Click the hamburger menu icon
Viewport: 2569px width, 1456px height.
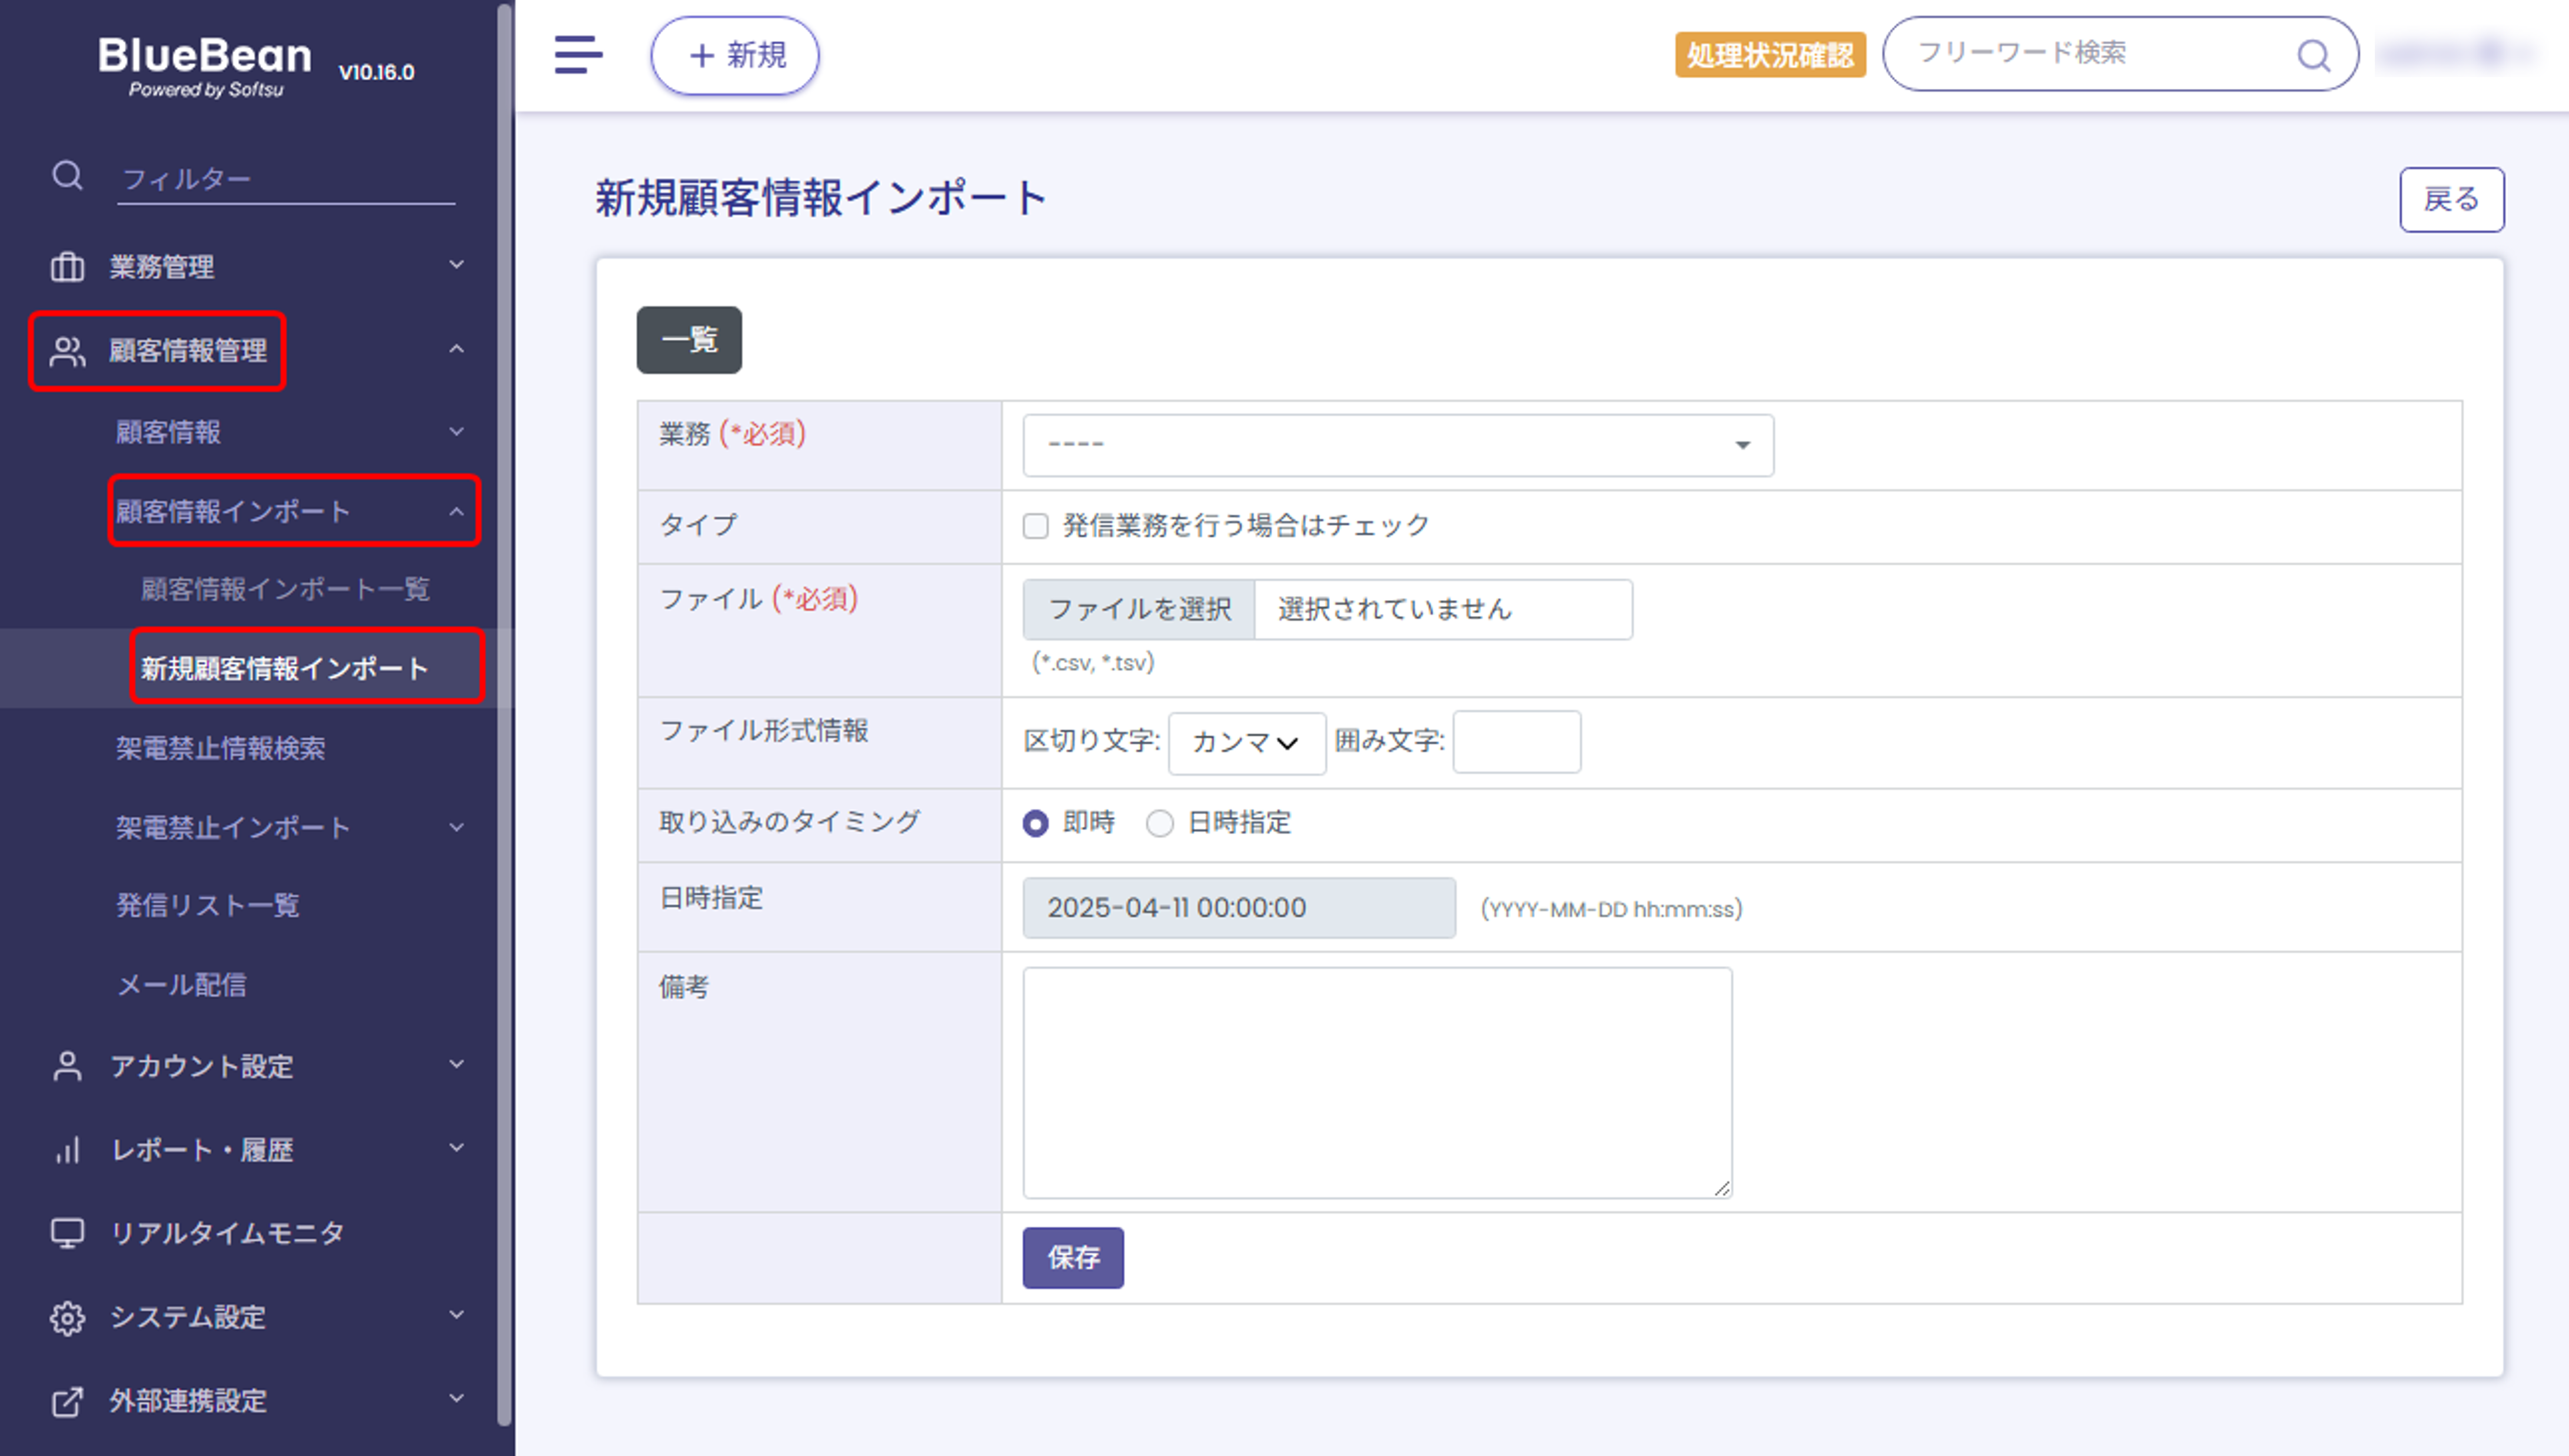click(578, 54)
